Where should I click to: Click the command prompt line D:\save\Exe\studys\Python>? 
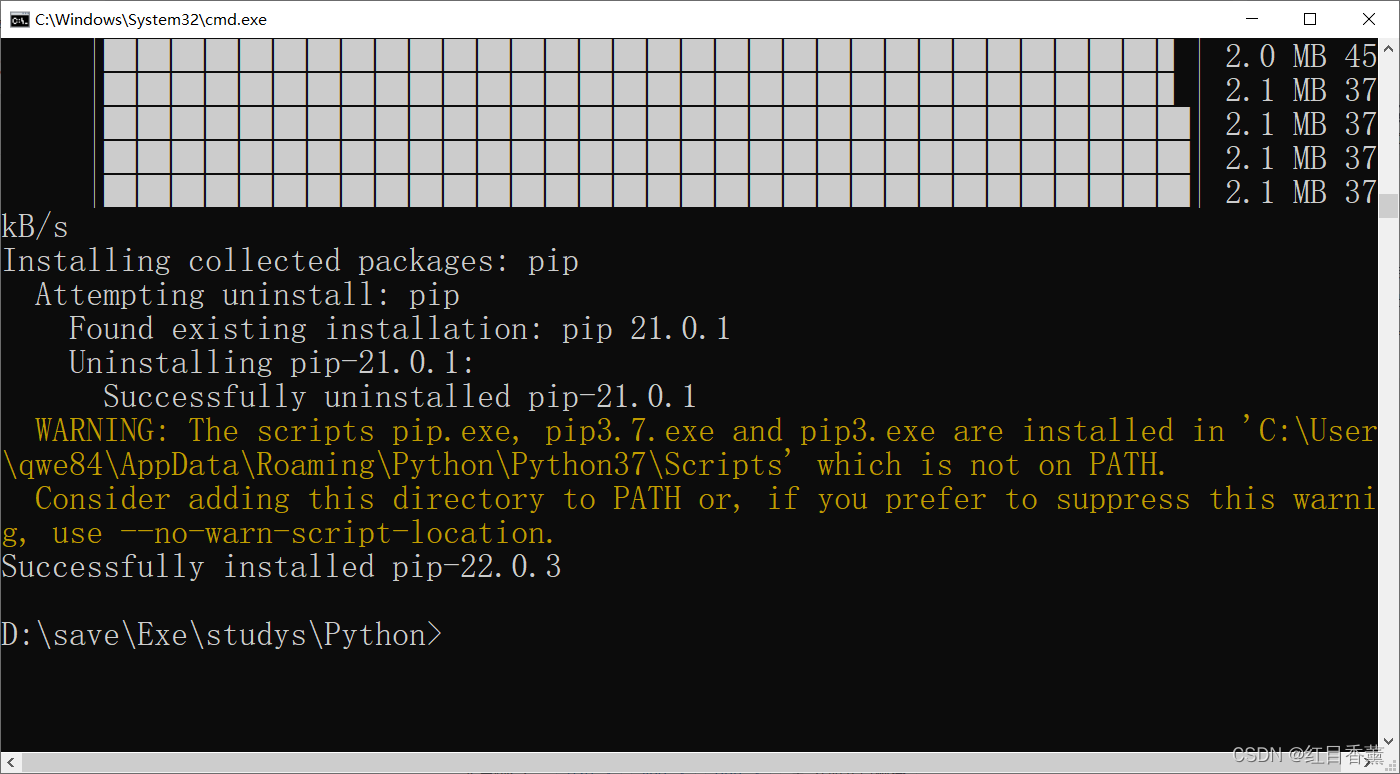click(220, 634)
